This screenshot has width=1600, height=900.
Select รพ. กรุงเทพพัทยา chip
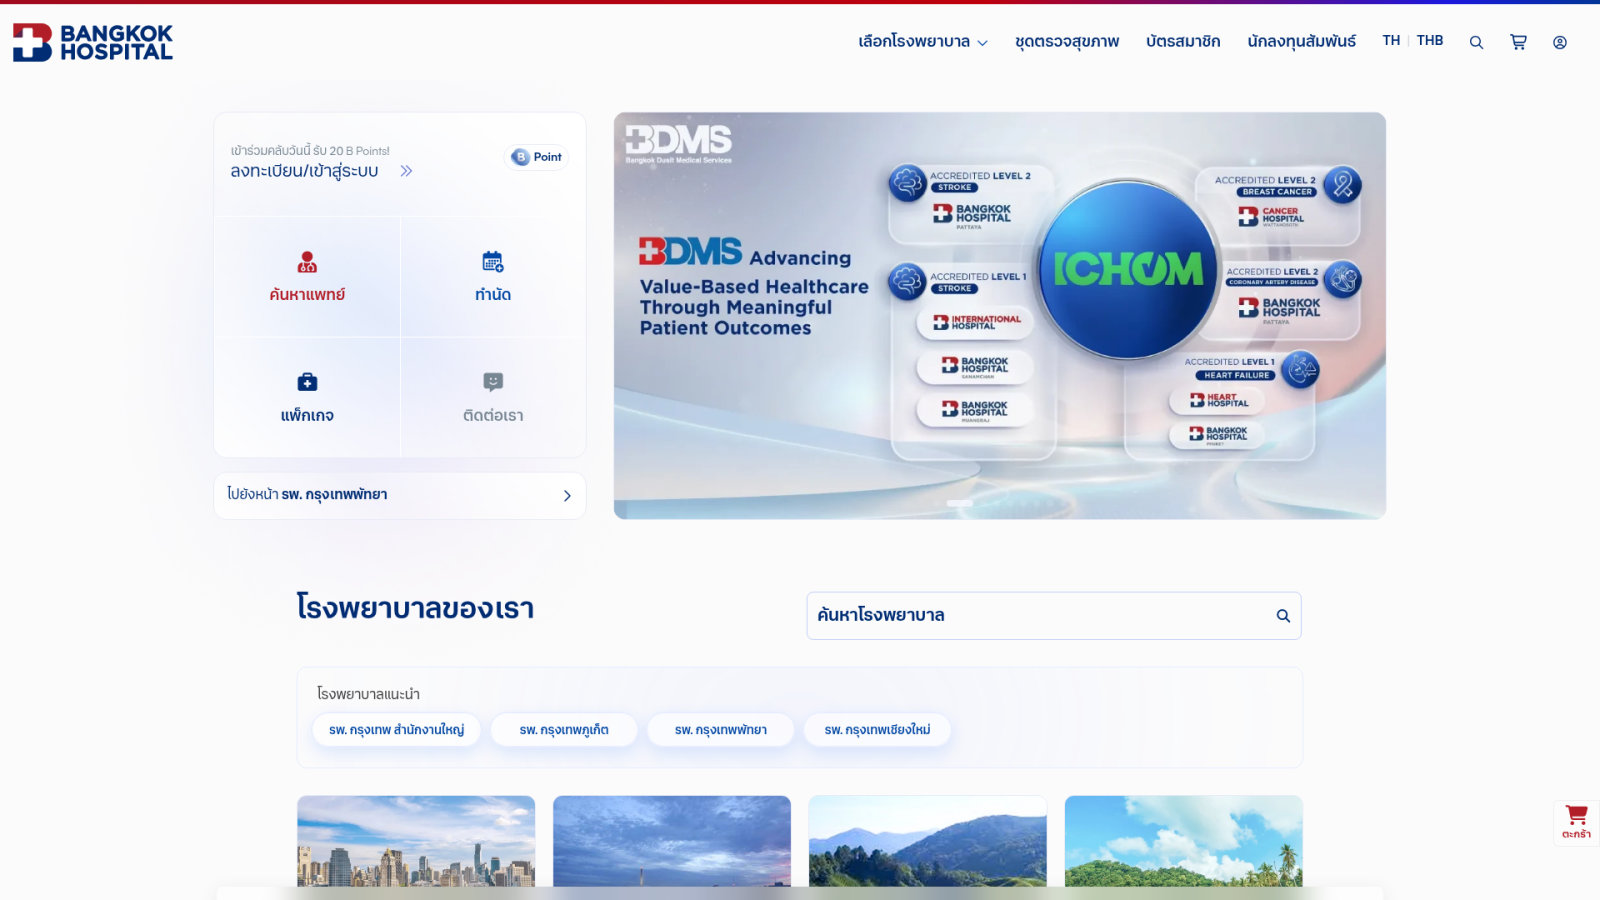[x=721, y=730]
